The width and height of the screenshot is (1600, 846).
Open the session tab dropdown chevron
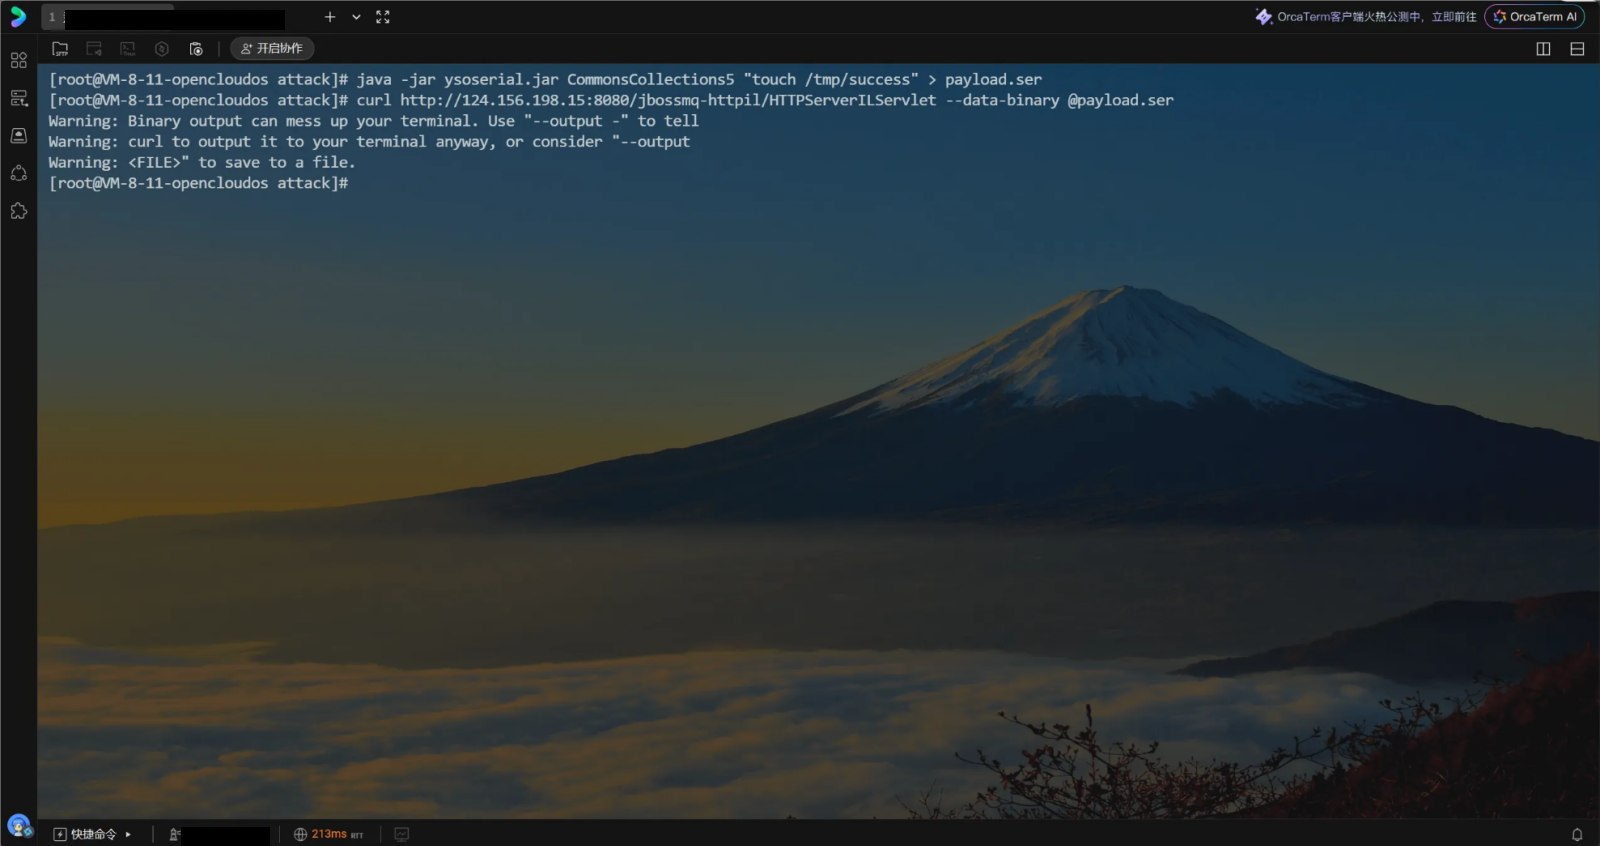356,17
